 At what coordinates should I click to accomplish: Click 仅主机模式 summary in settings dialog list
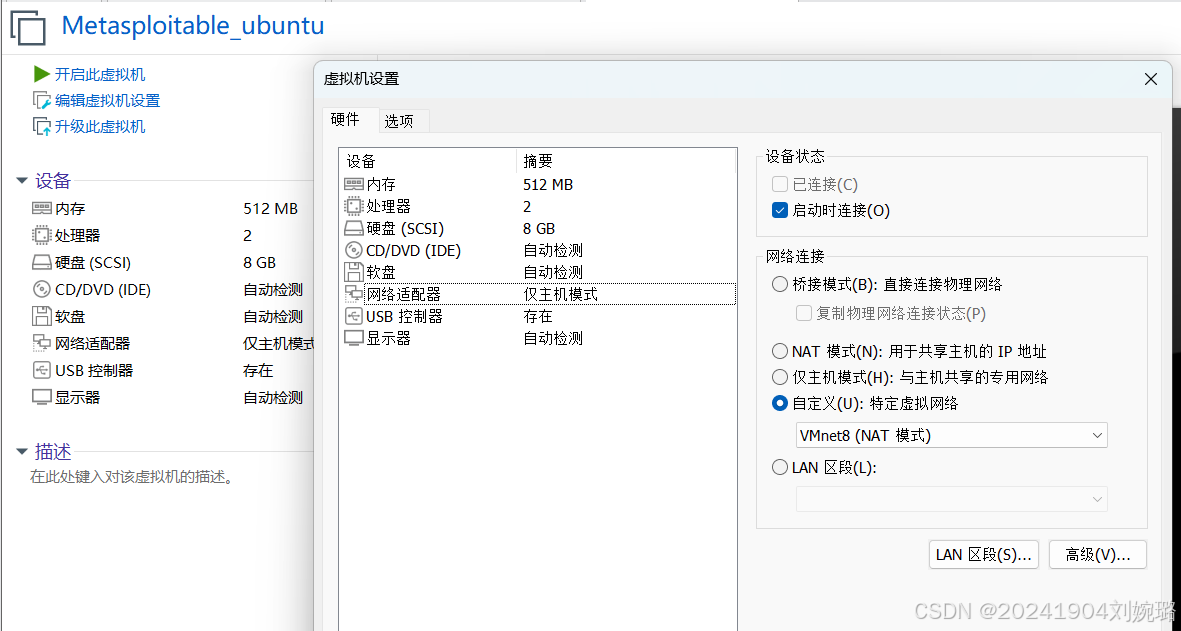(x=560, y=294)
